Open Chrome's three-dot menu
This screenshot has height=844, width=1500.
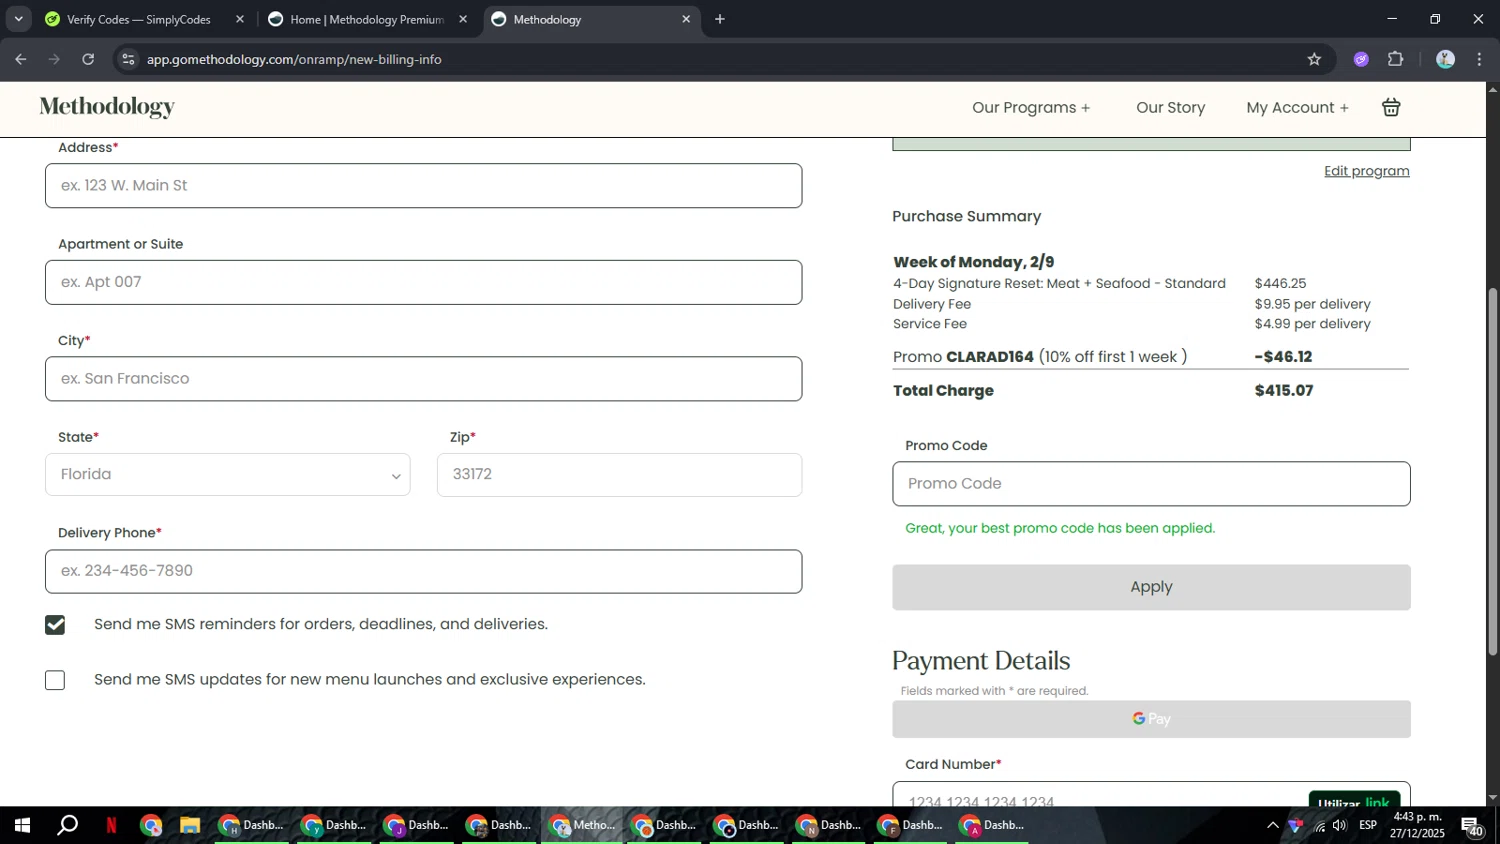pos(1479,59)
